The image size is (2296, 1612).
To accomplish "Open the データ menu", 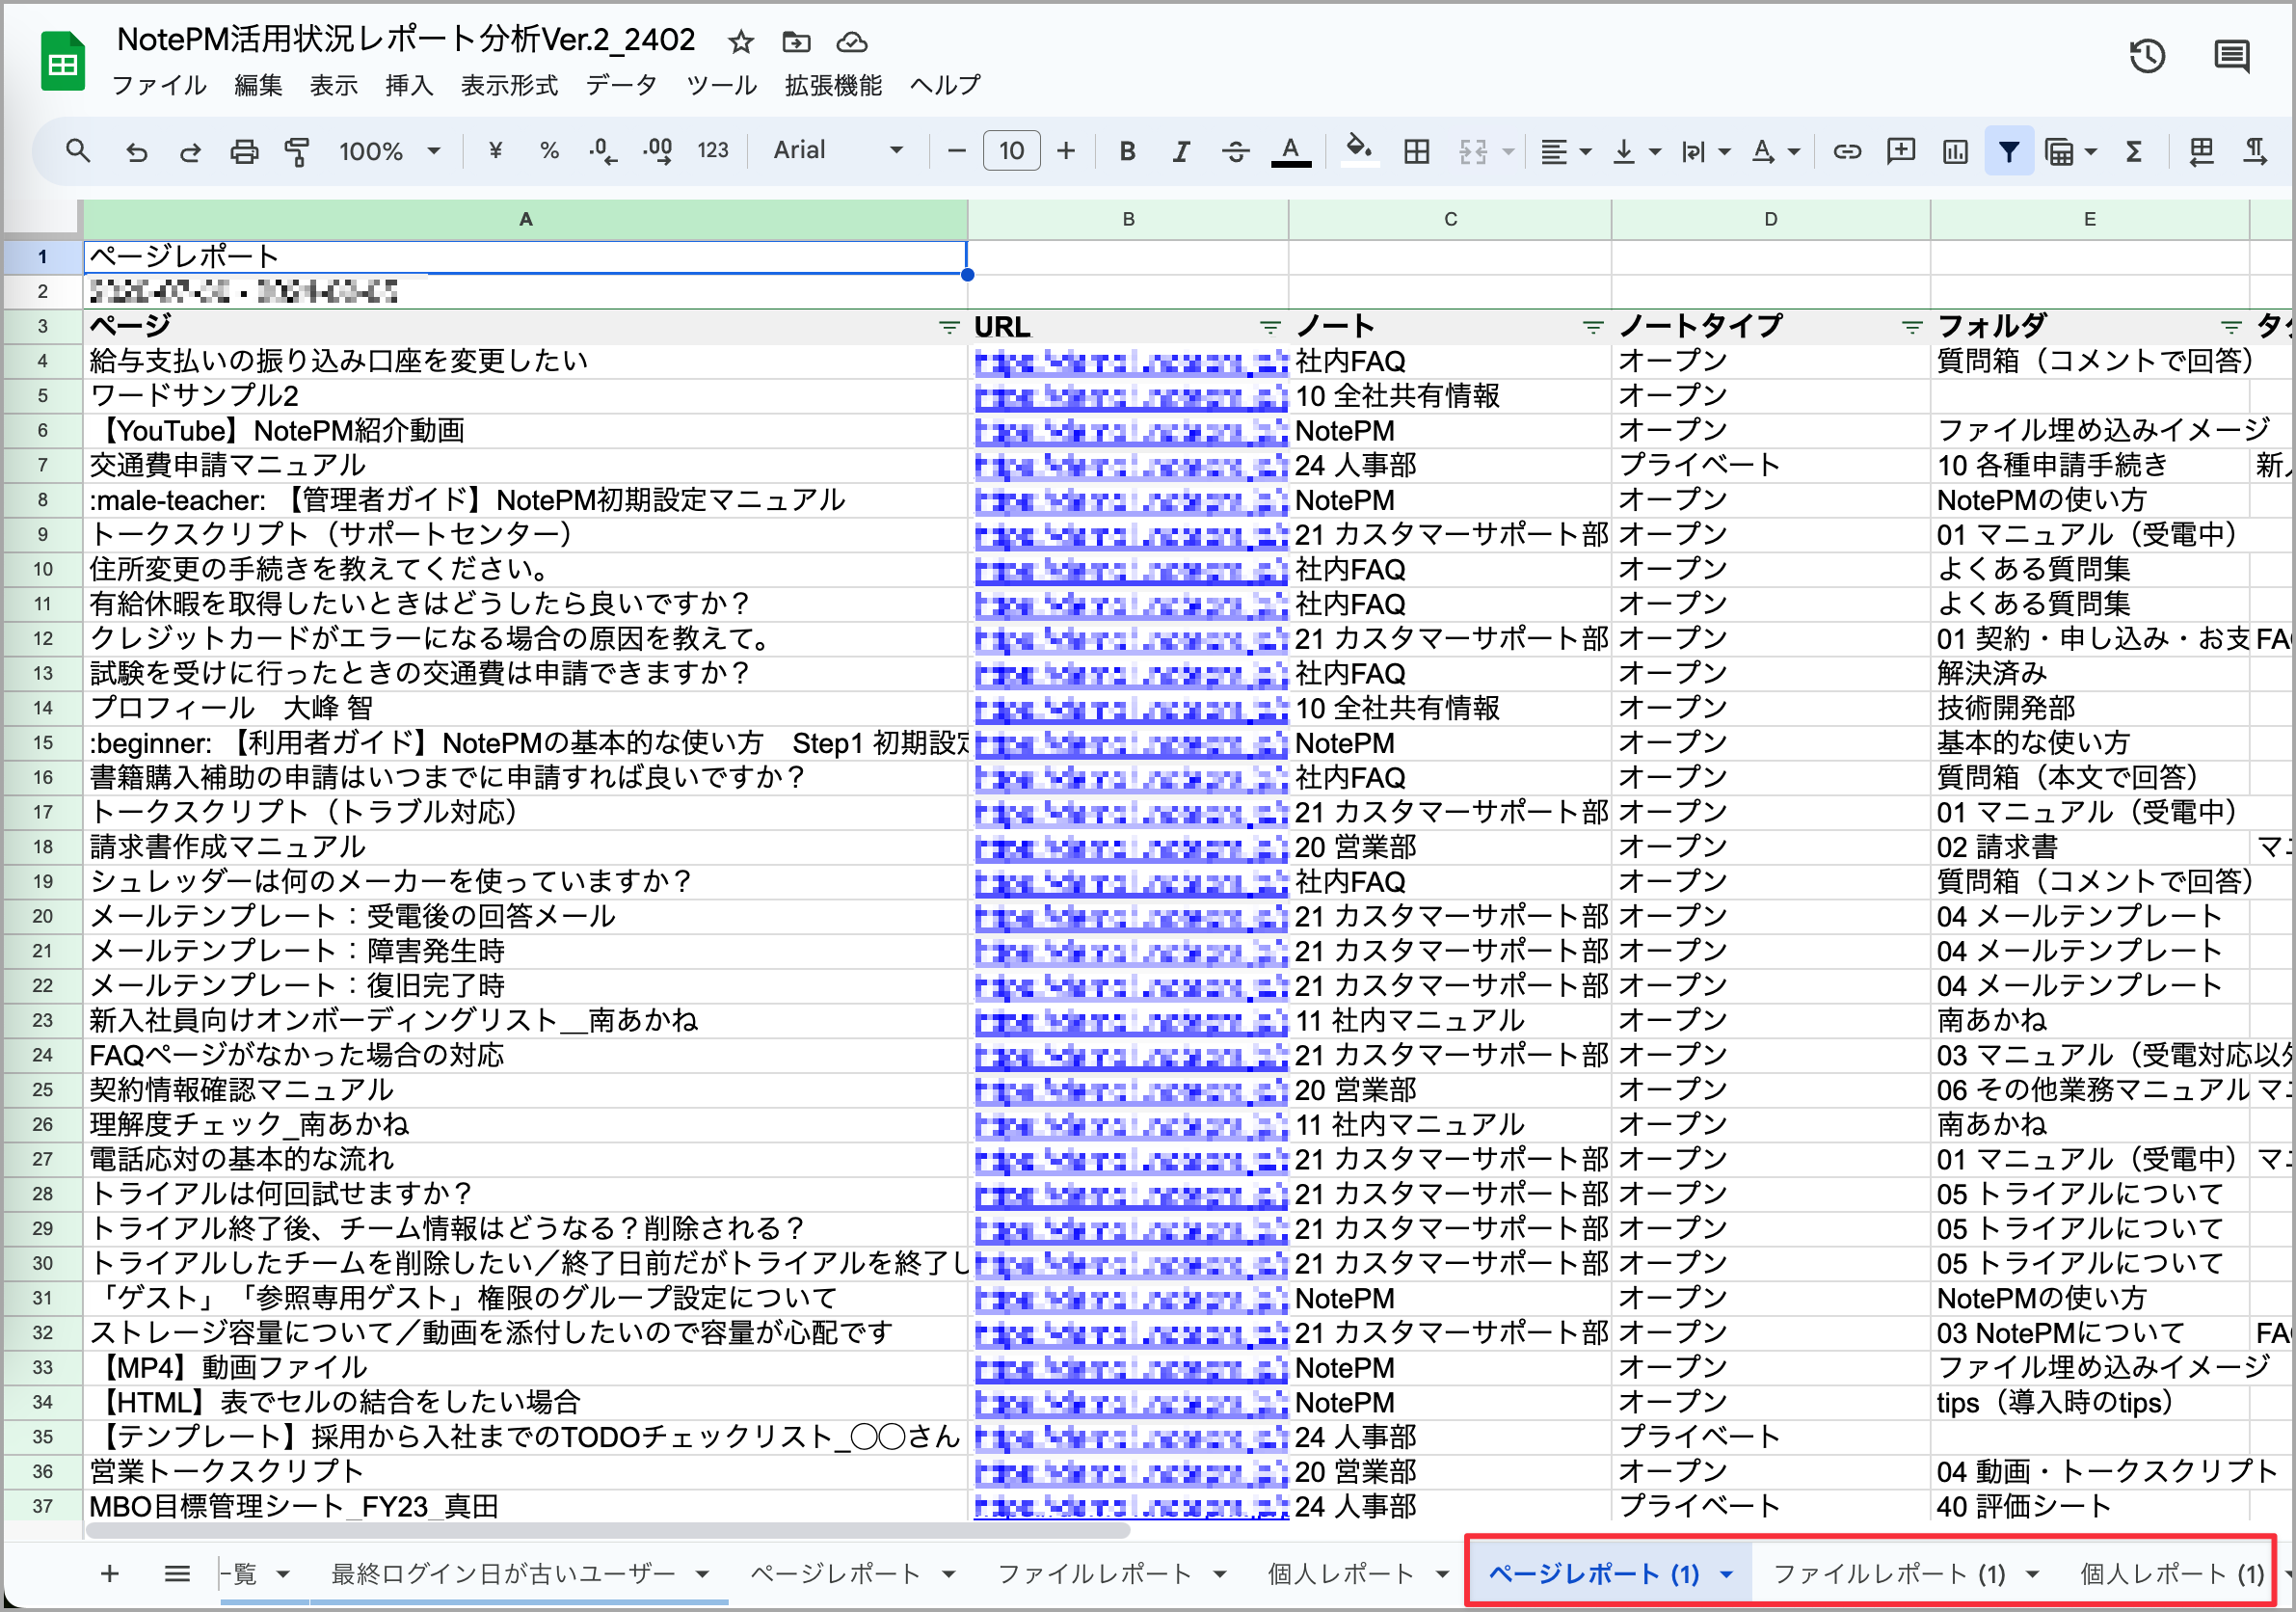I will click(x=621, y=86).
